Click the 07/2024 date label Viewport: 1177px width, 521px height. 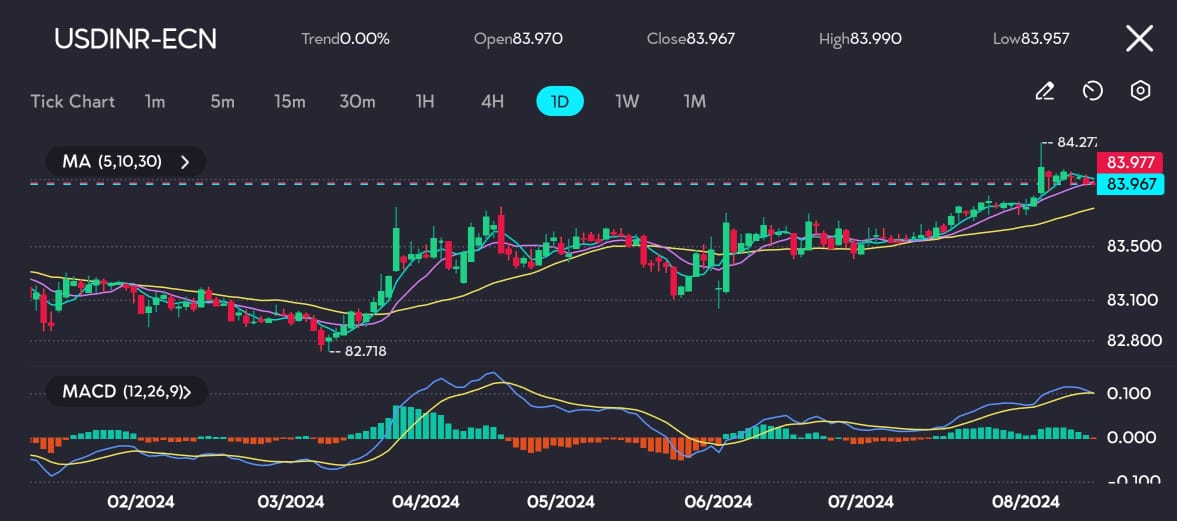862,501
